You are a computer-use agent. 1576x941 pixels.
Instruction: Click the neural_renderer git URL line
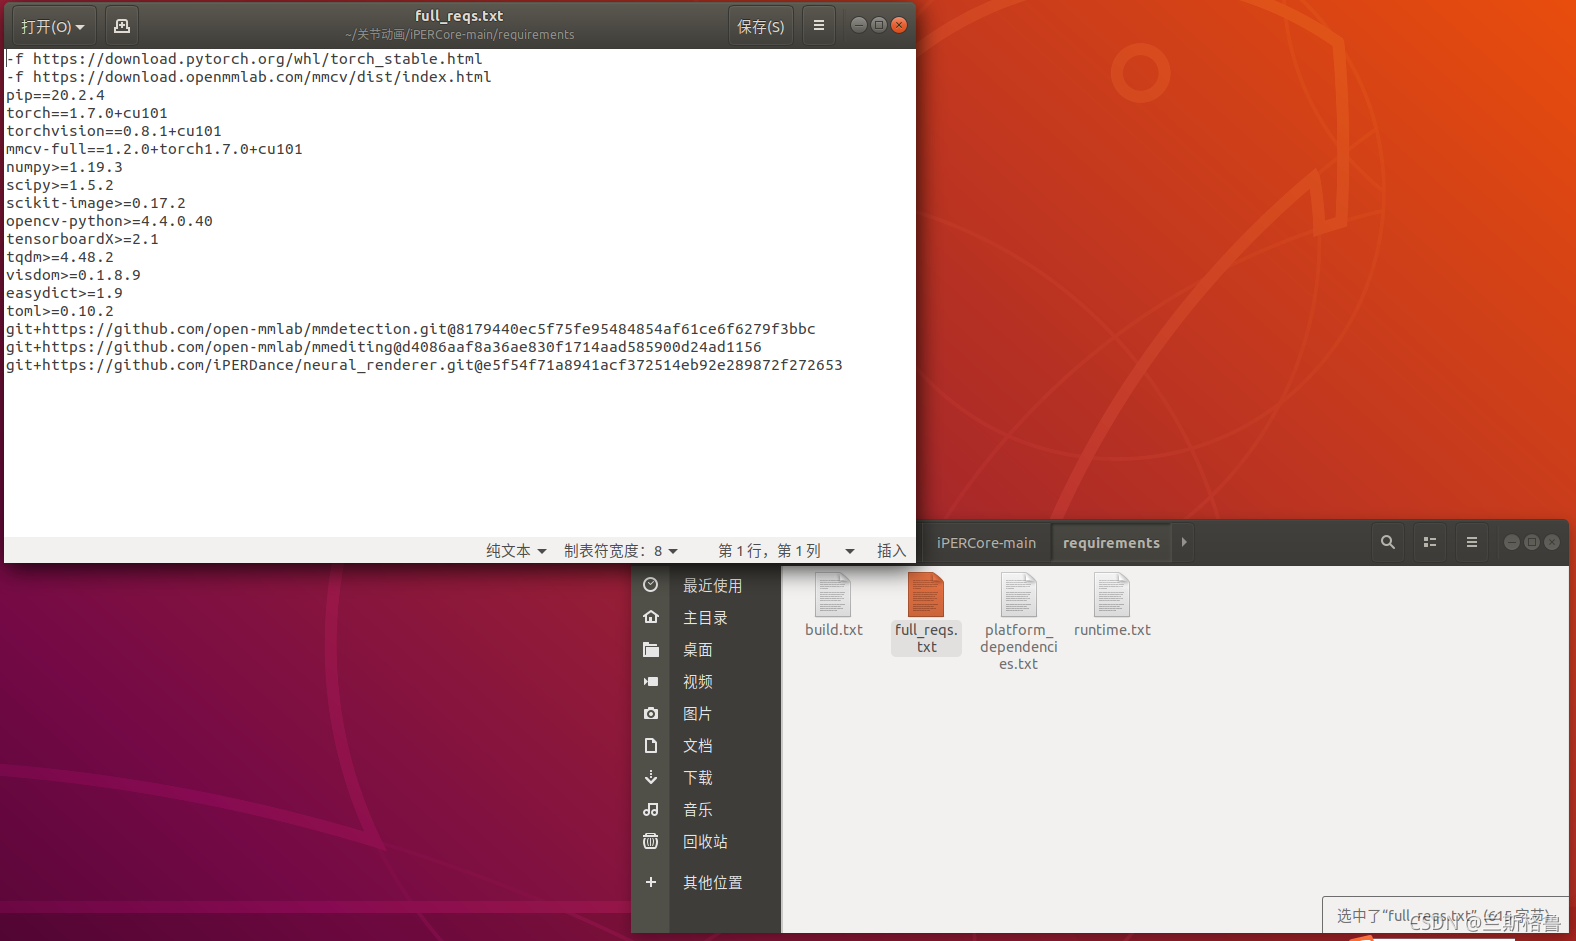coord(424,365)
